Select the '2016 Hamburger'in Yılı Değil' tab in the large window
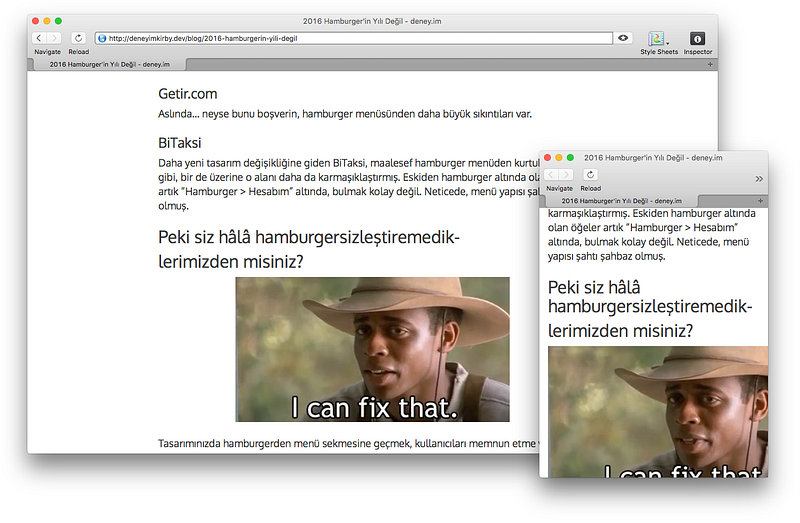 pos(109,64)
